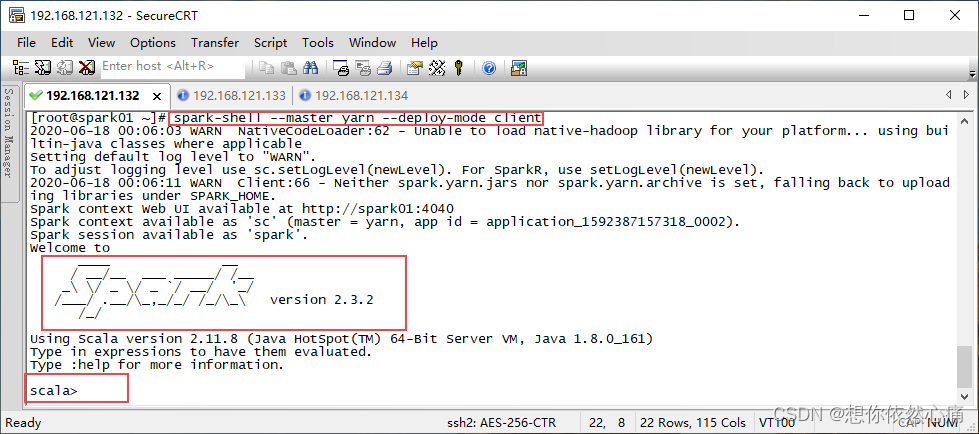979x434 pixels.
Task: Open the Transfer menu
Action: click(215, 42)
